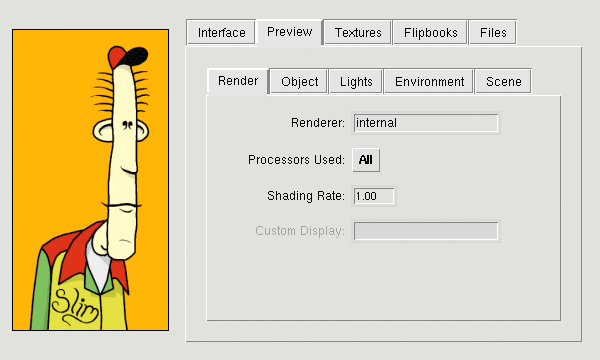
Task: Select the Render sub-tab
Action: point(238,81)
